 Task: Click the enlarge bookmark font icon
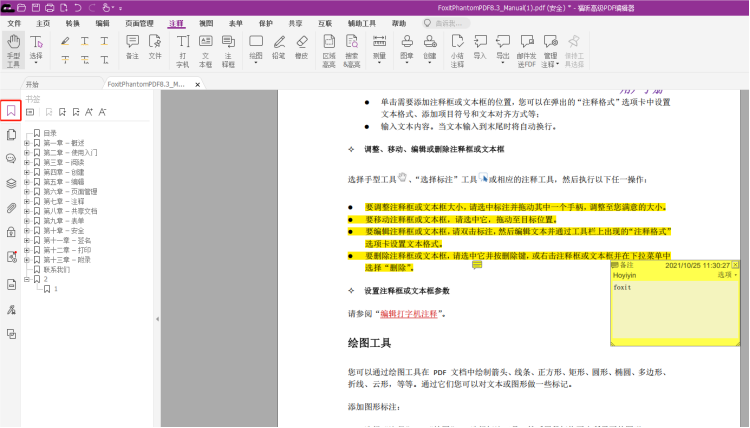point(89,112)
